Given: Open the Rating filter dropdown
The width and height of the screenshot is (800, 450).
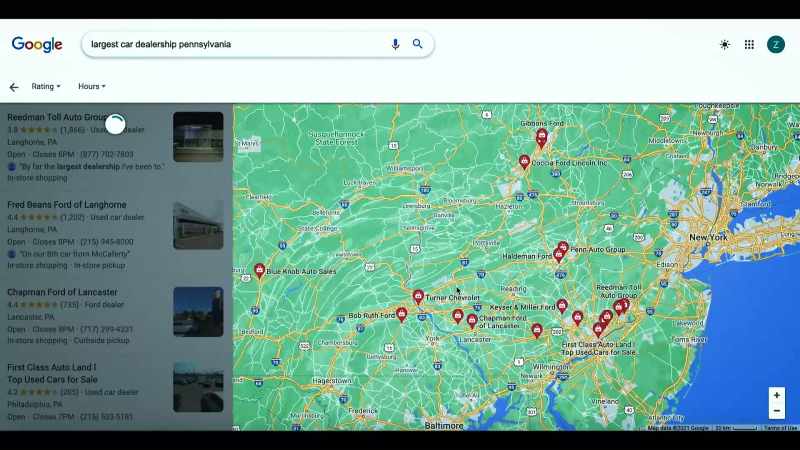Looking at the screenshot, I should (46, 86).
